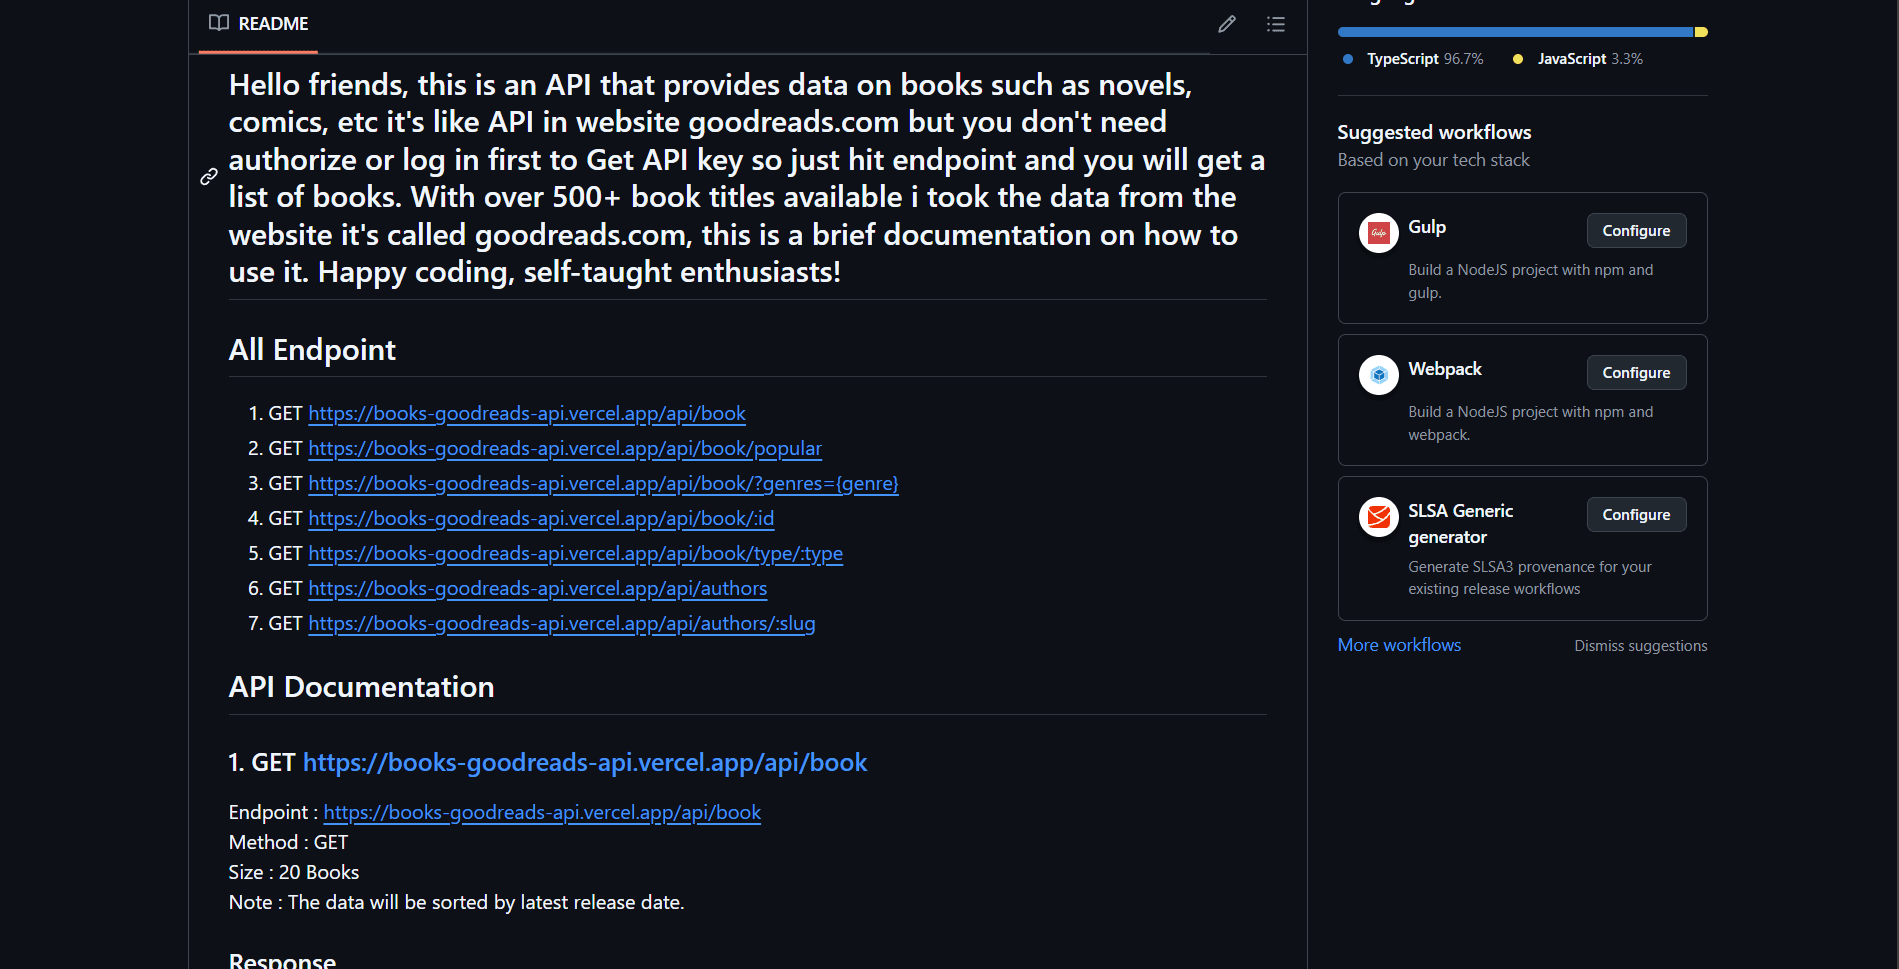Open the /api/authors/:slug endpoint link

562,624
